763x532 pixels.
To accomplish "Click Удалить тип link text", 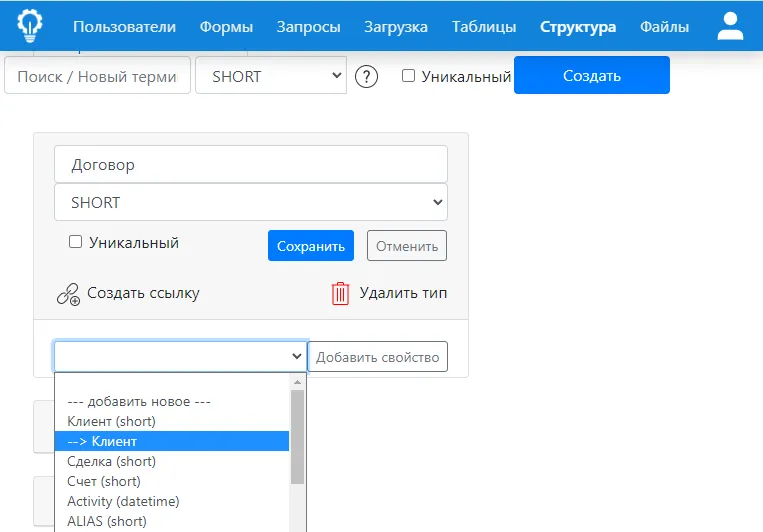I will coord(403,293).
